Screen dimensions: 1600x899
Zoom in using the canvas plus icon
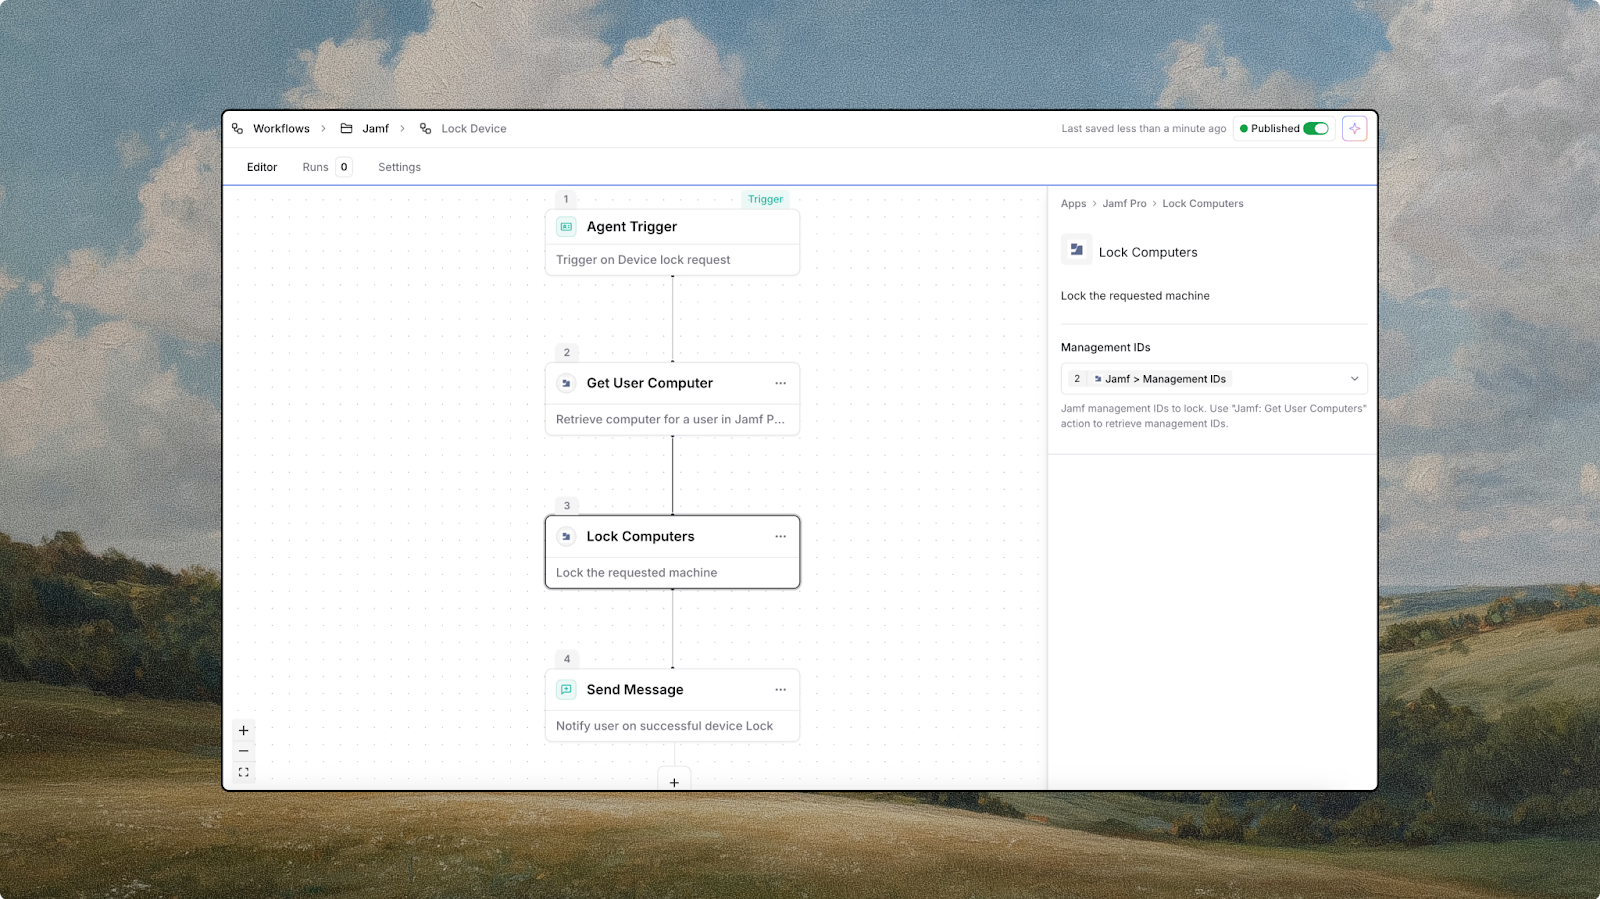(x=243, y=731)
